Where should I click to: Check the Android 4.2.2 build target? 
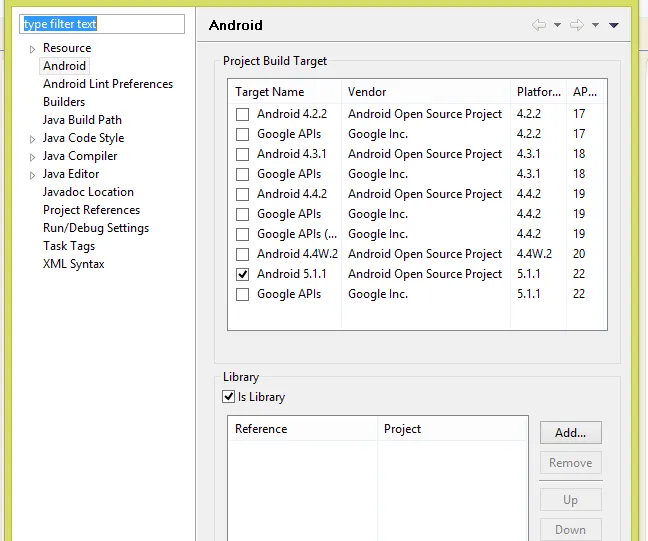242,114
